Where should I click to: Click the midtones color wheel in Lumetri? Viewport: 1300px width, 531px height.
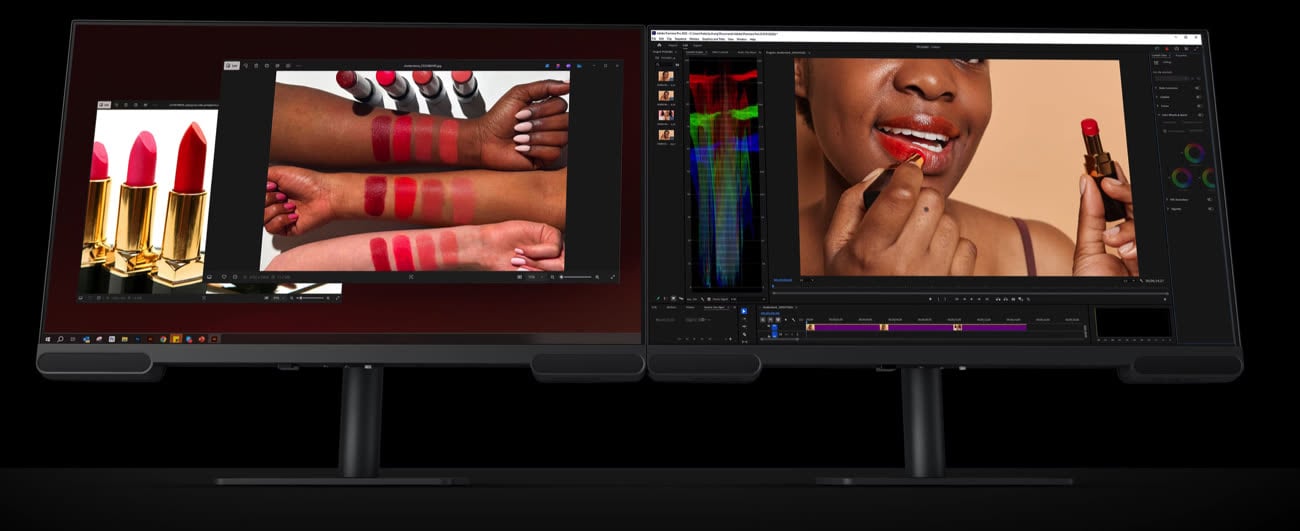click(1193, 154)
